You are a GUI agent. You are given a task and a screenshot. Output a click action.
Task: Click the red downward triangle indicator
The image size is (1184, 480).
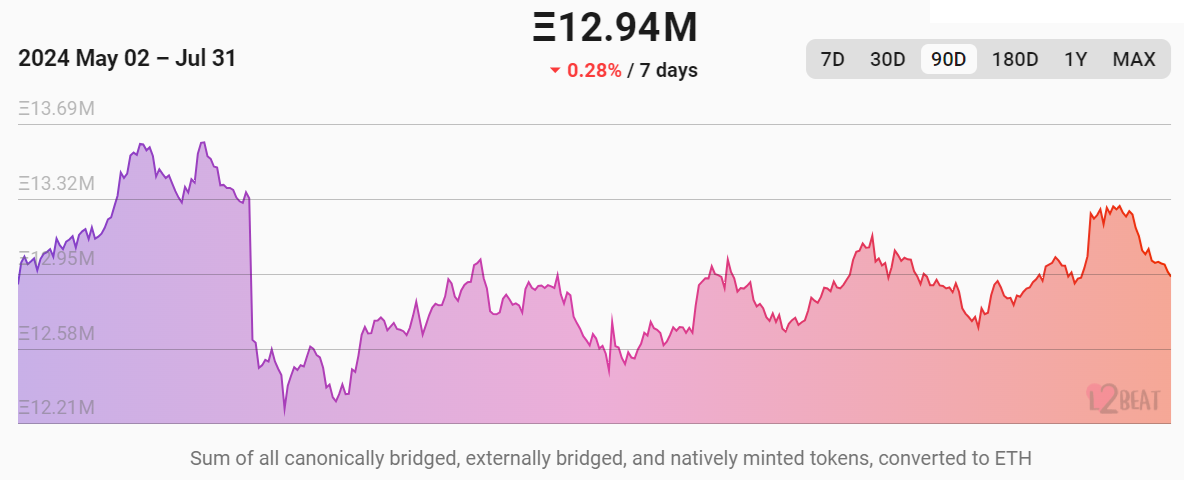click(x=555, y=71)
